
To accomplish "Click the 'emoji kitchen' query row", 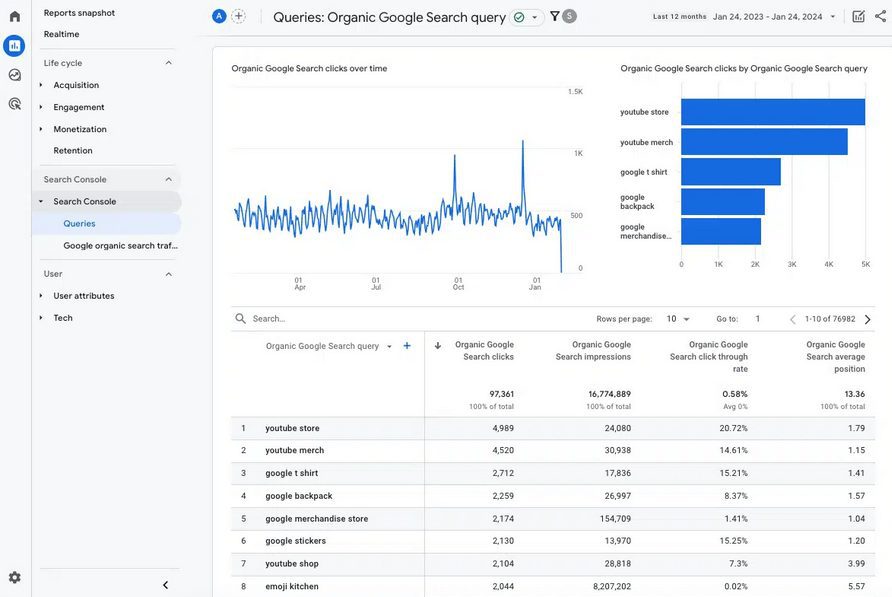I will click(x=552, y=586).
